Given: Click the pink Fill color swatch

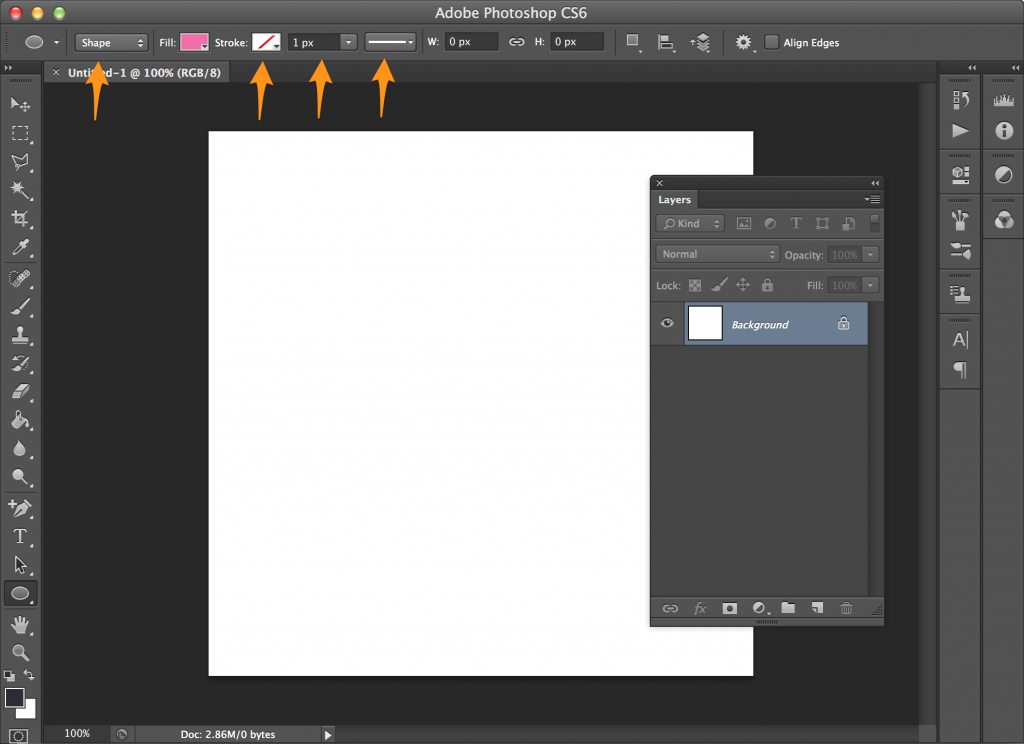Looking at the screenshot, I should [193, 42].
